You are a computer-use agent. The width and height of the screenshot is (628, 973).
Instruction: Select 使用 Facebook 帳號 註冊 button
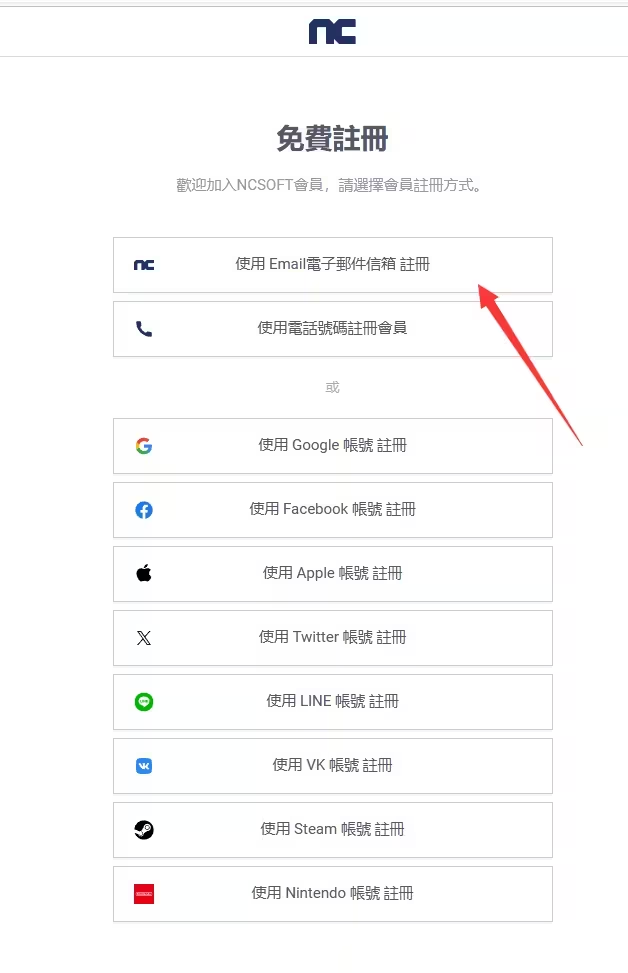tap(333, 510)
